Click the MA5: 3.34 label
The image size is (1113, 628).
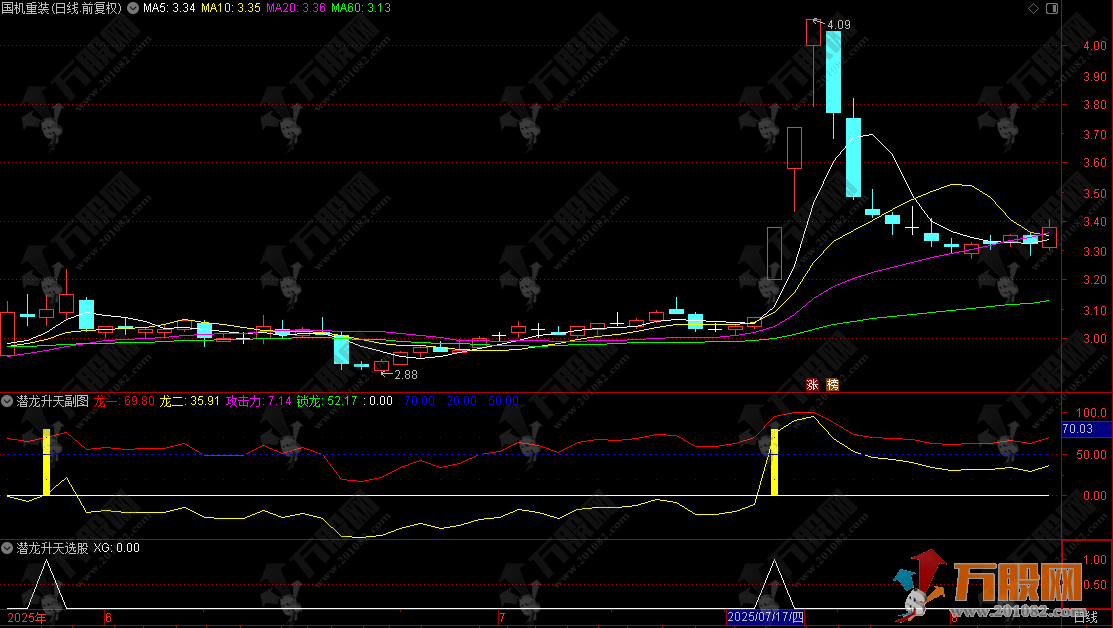tap(169, 9)
